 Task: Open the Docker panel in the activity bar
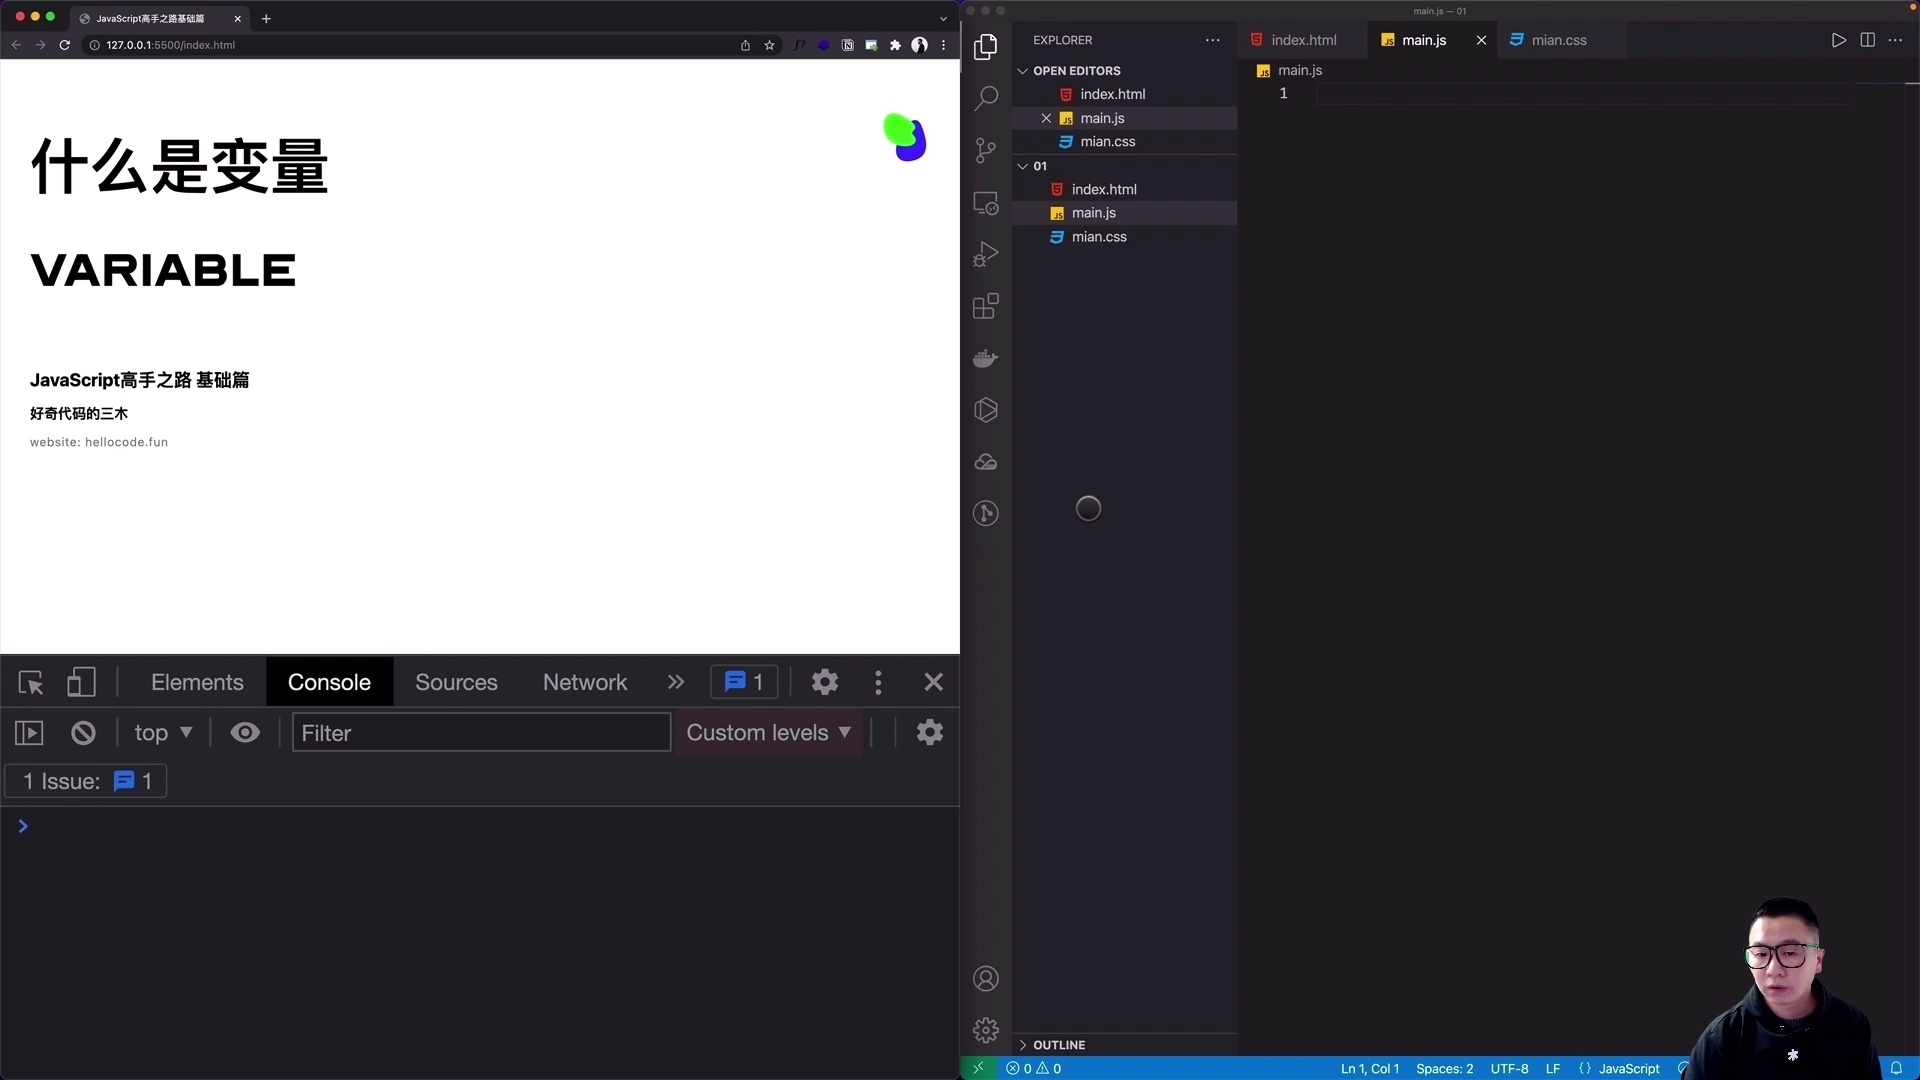pyautogui.click(x=987, y=357)
